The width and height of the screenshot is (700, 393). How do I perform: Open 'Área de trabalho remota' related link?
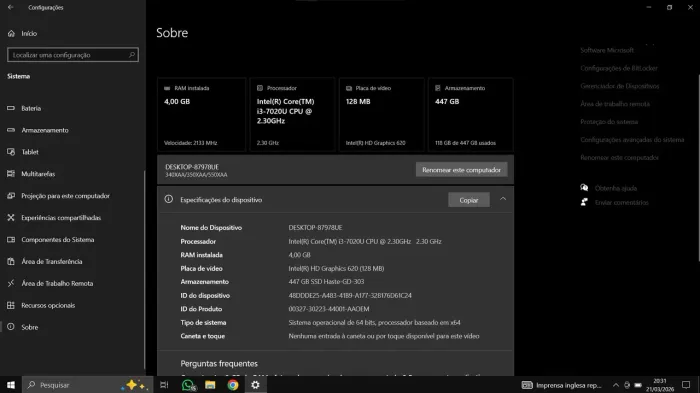(615, 104)
